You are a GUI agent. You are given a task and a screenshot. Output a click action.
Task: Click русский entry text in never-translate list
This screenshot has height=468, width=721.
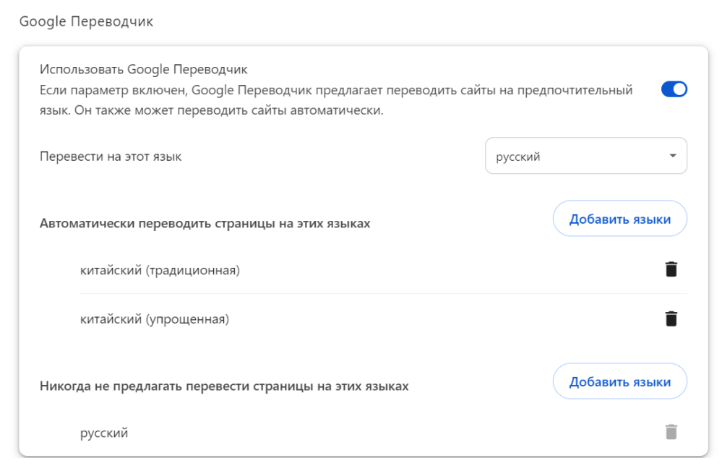coord(104,433)
